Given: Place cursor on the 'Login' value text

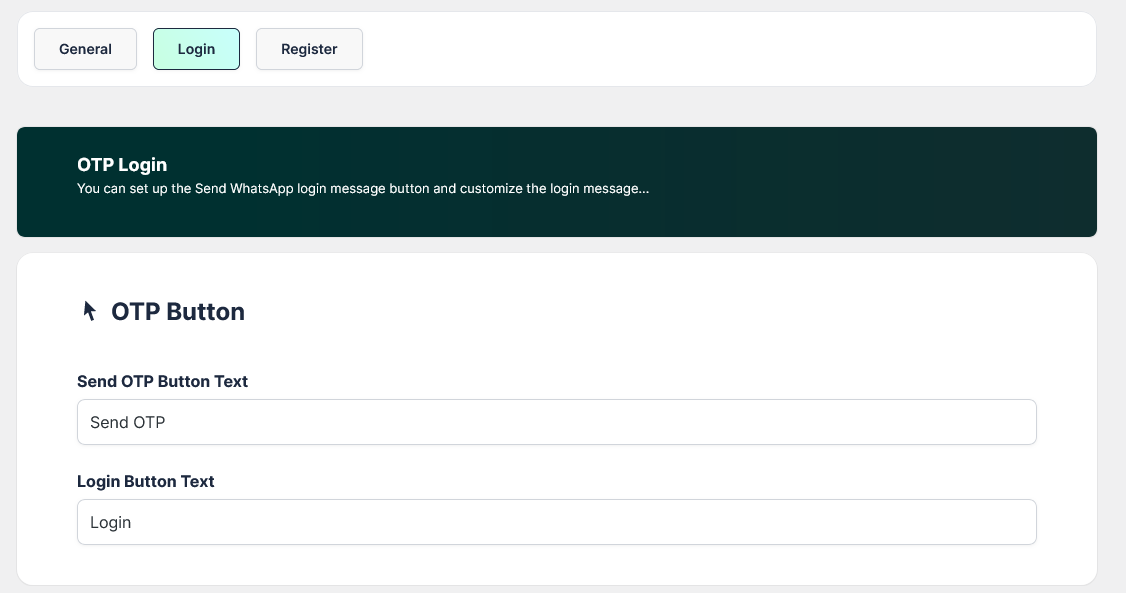Looking at the screenshot, I should click(x=111, y=522).
